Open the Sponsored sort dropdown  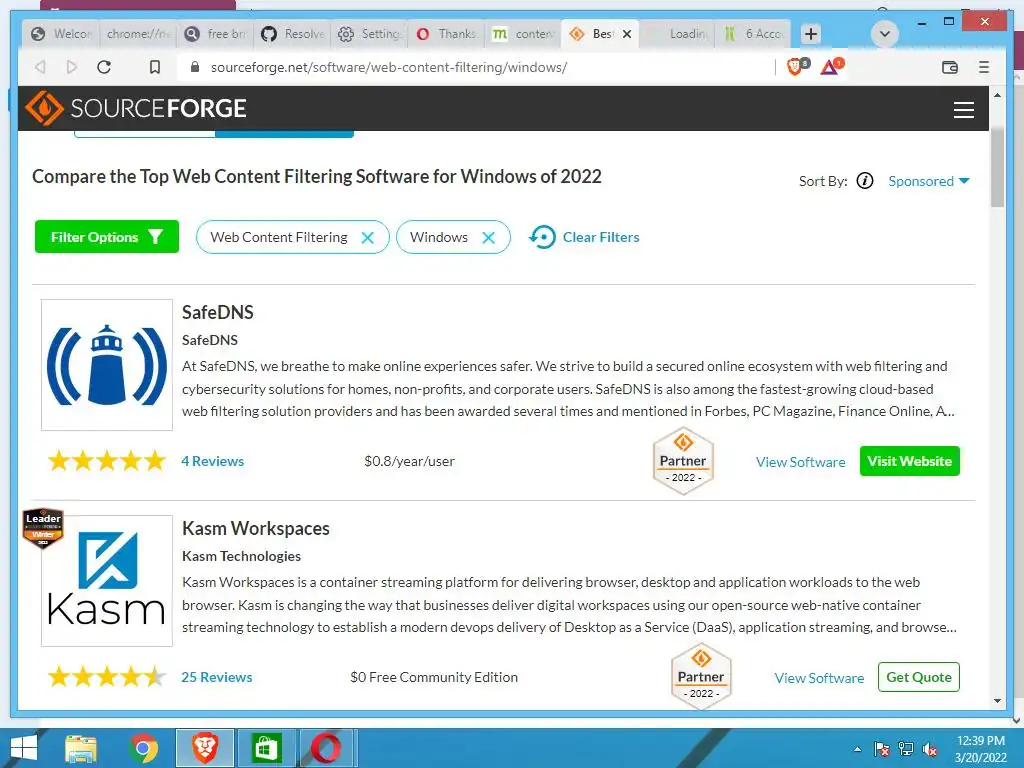coord(929,181)
